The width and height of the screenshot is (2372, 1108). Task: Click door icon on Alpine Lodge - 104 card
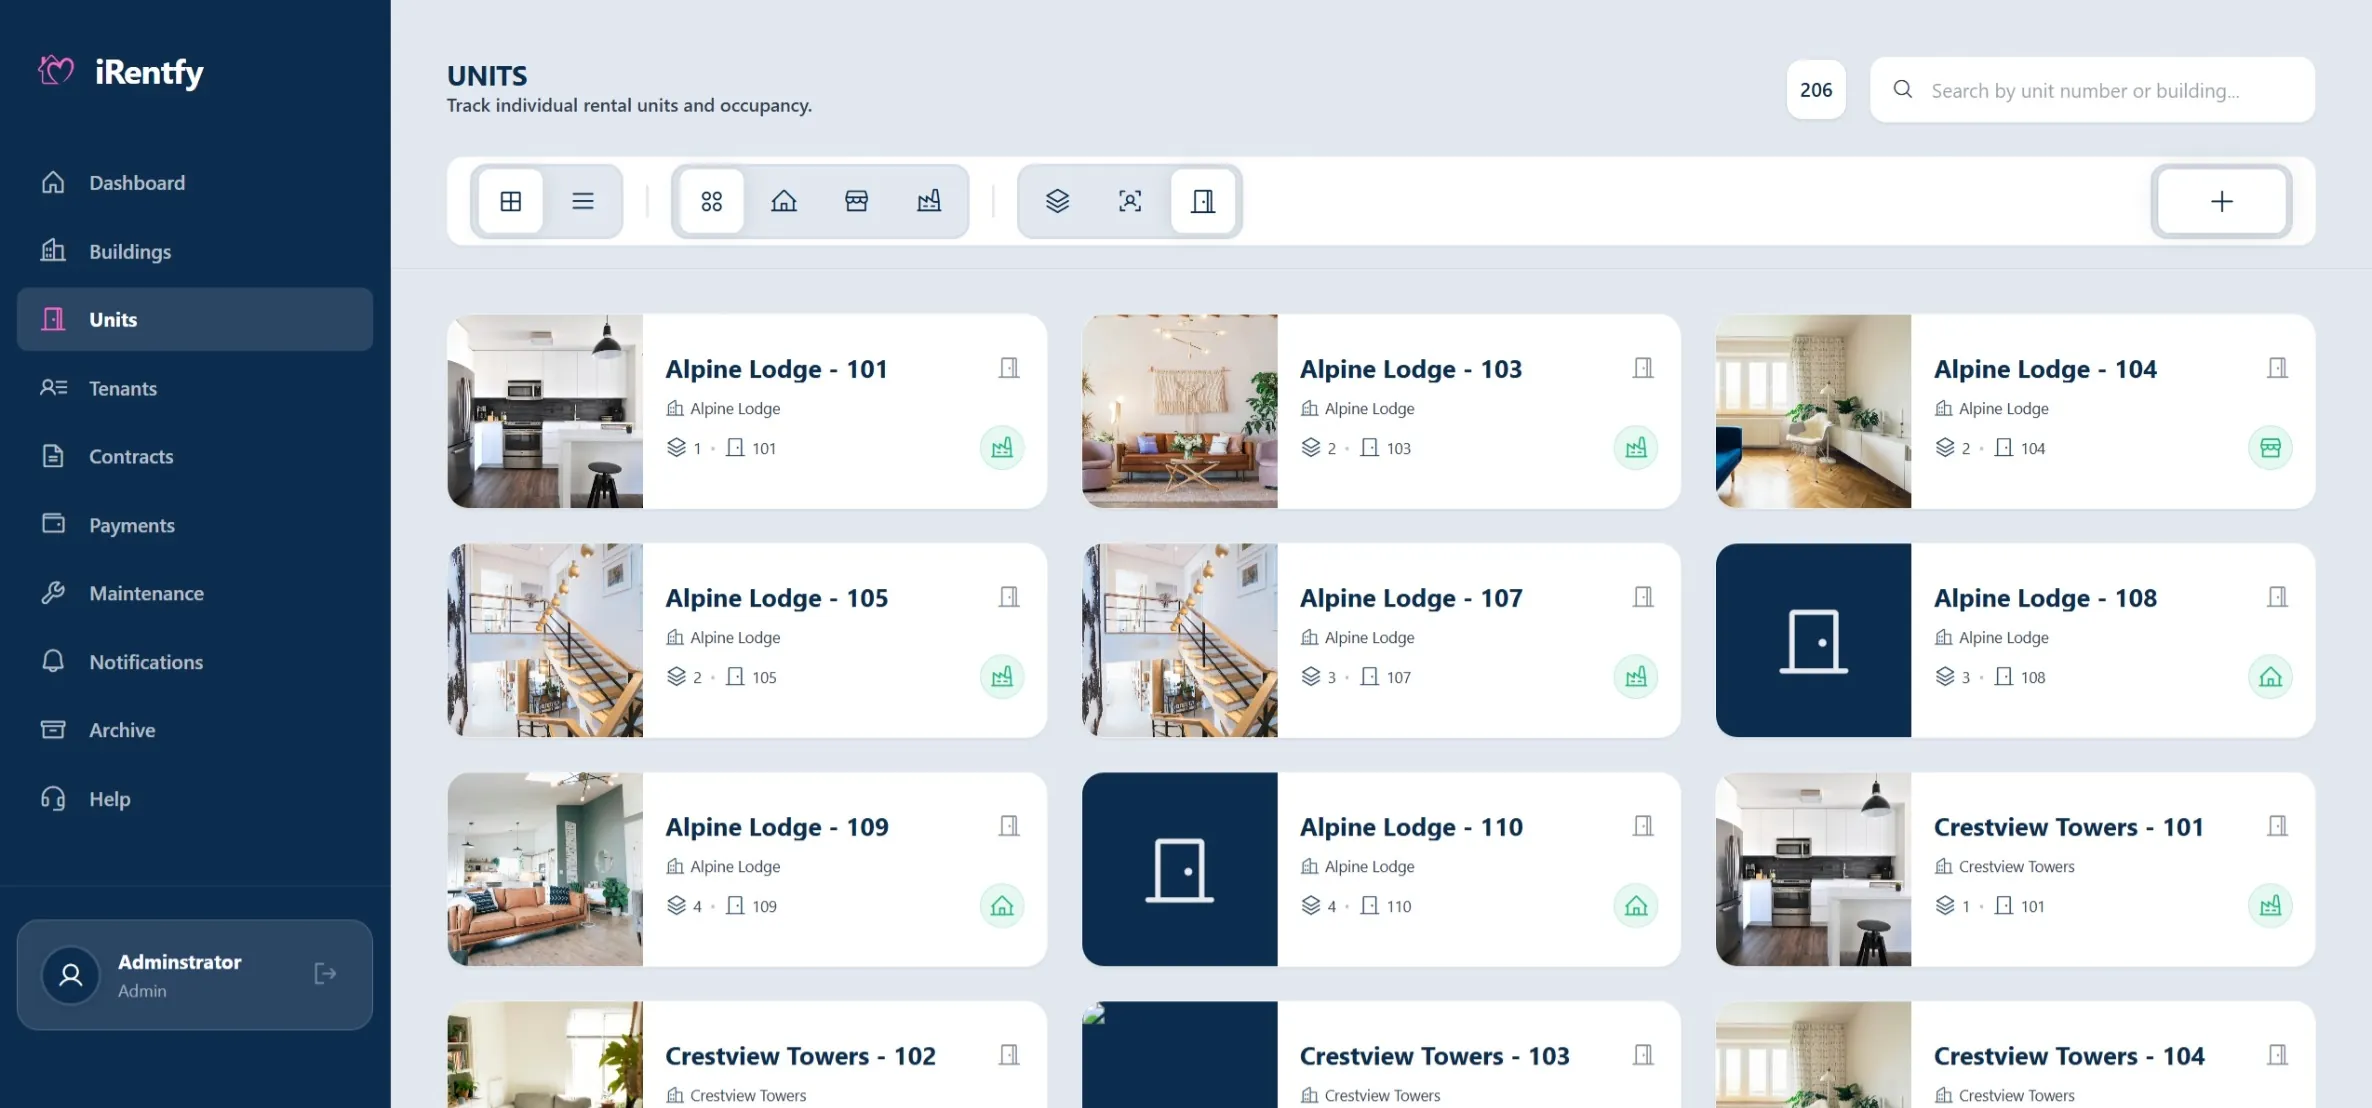pos(2277,368)
